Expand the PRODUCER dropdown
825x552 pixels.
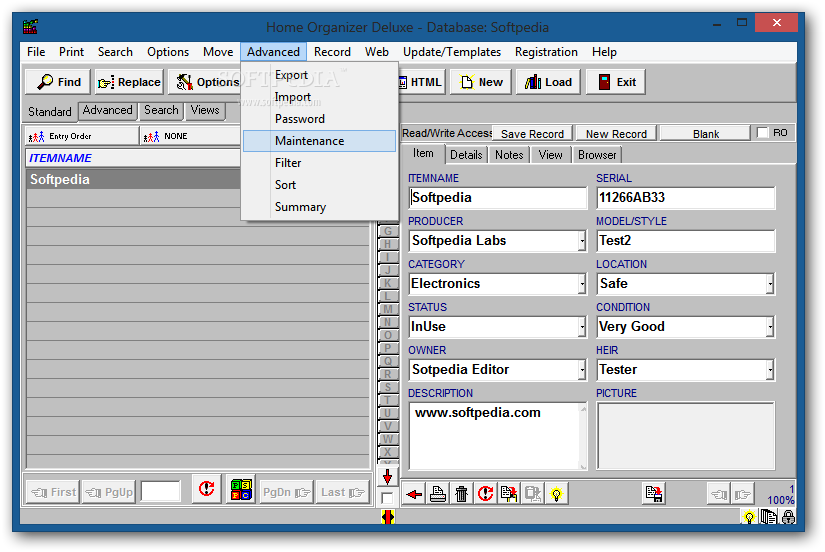coord(582,241)
